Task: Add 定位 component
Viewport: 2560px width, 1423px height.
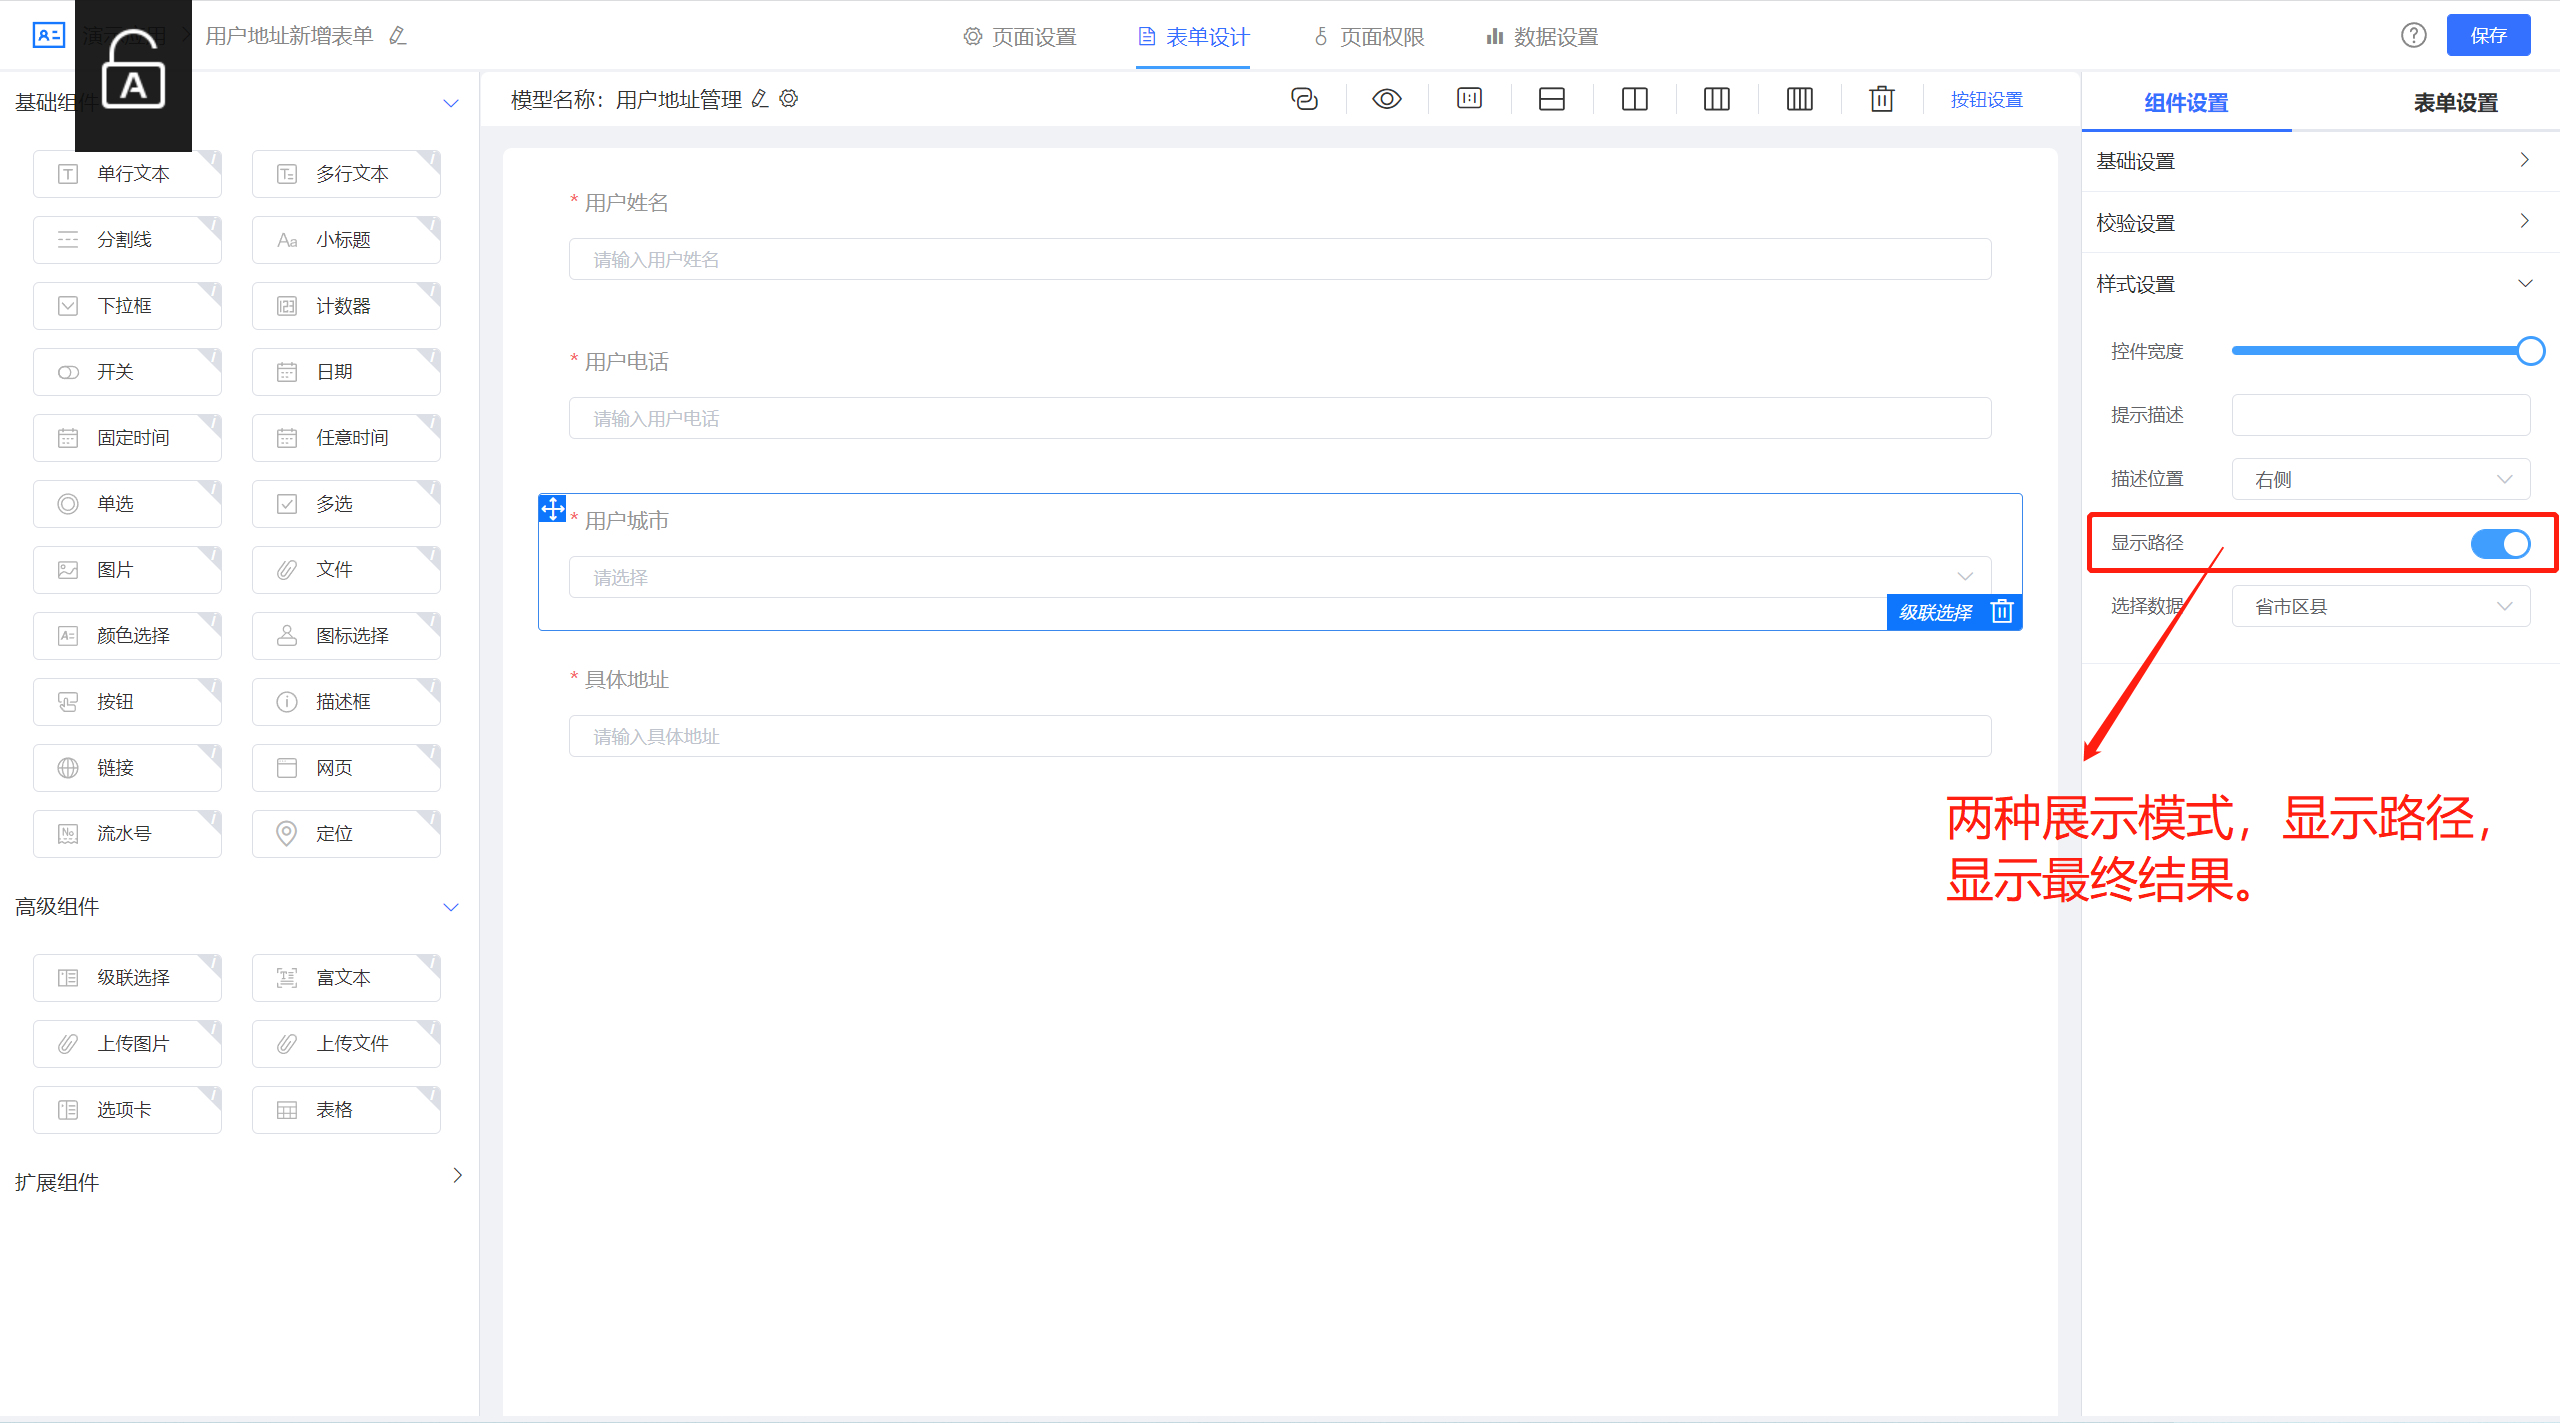Action: point(346,834)
